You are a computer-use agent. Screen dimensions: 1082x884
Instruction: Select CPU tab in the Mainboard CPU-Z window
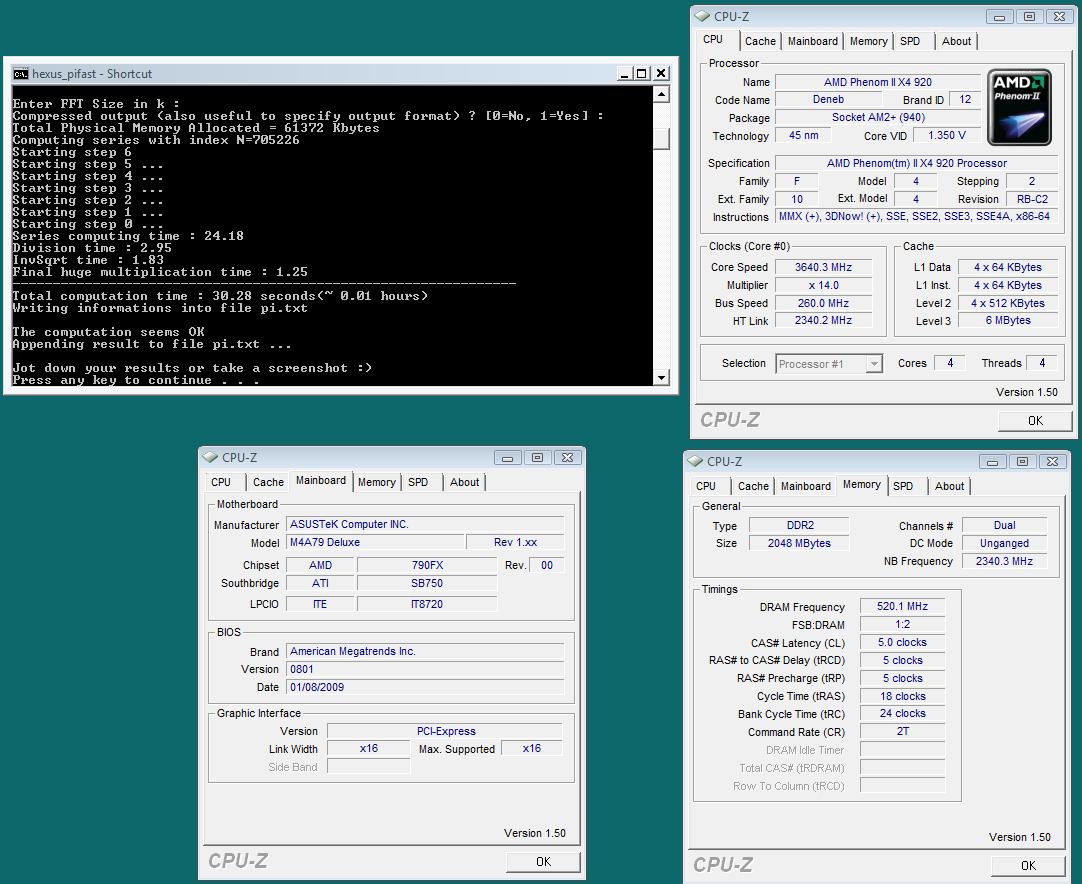tap(222, 482)
